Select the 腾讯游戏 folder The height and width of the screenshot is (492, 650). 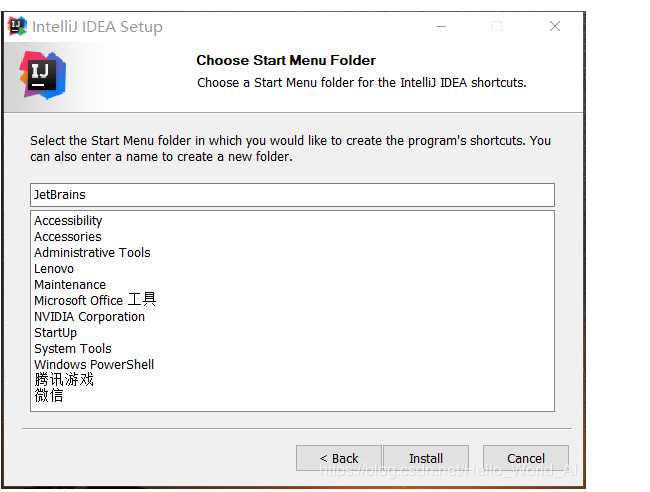click(x=64, y=380)
